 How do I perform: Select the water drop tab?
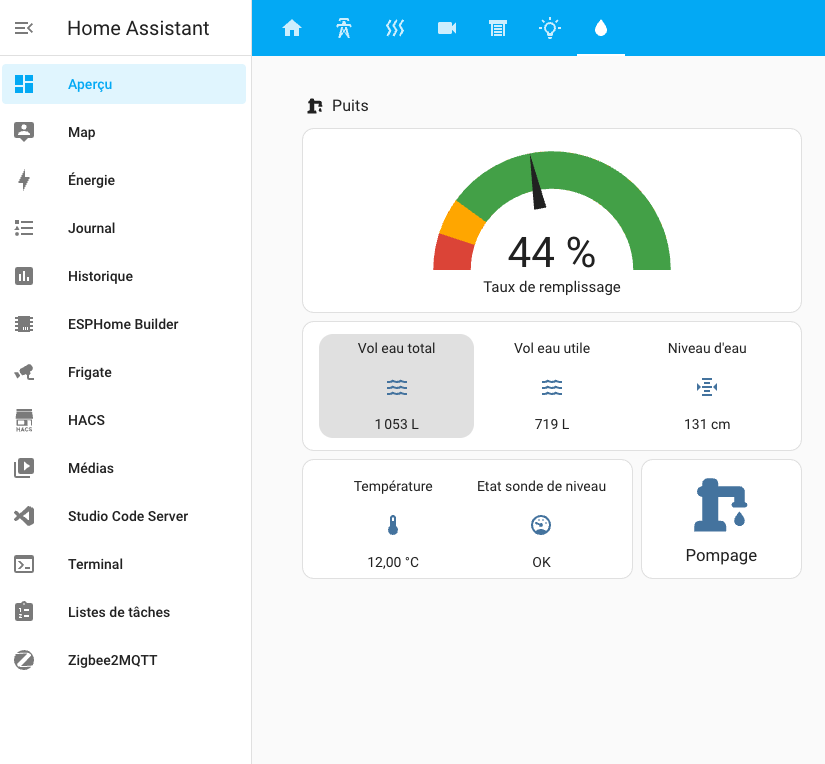point(601,28)
